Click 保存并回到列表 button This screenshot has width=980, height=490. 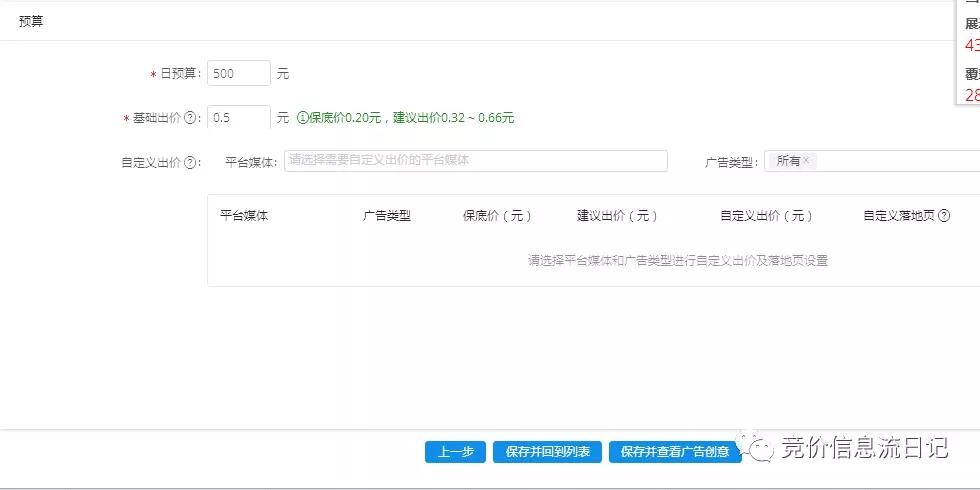(548, 452)
